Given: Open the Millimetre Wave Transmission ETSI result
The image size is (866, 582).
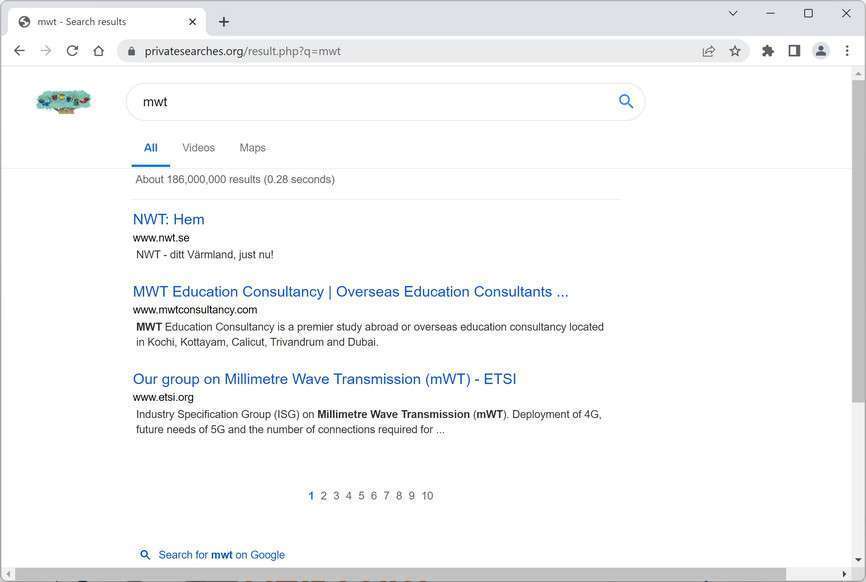Looking at the screenshot, I should click(324, 379).
